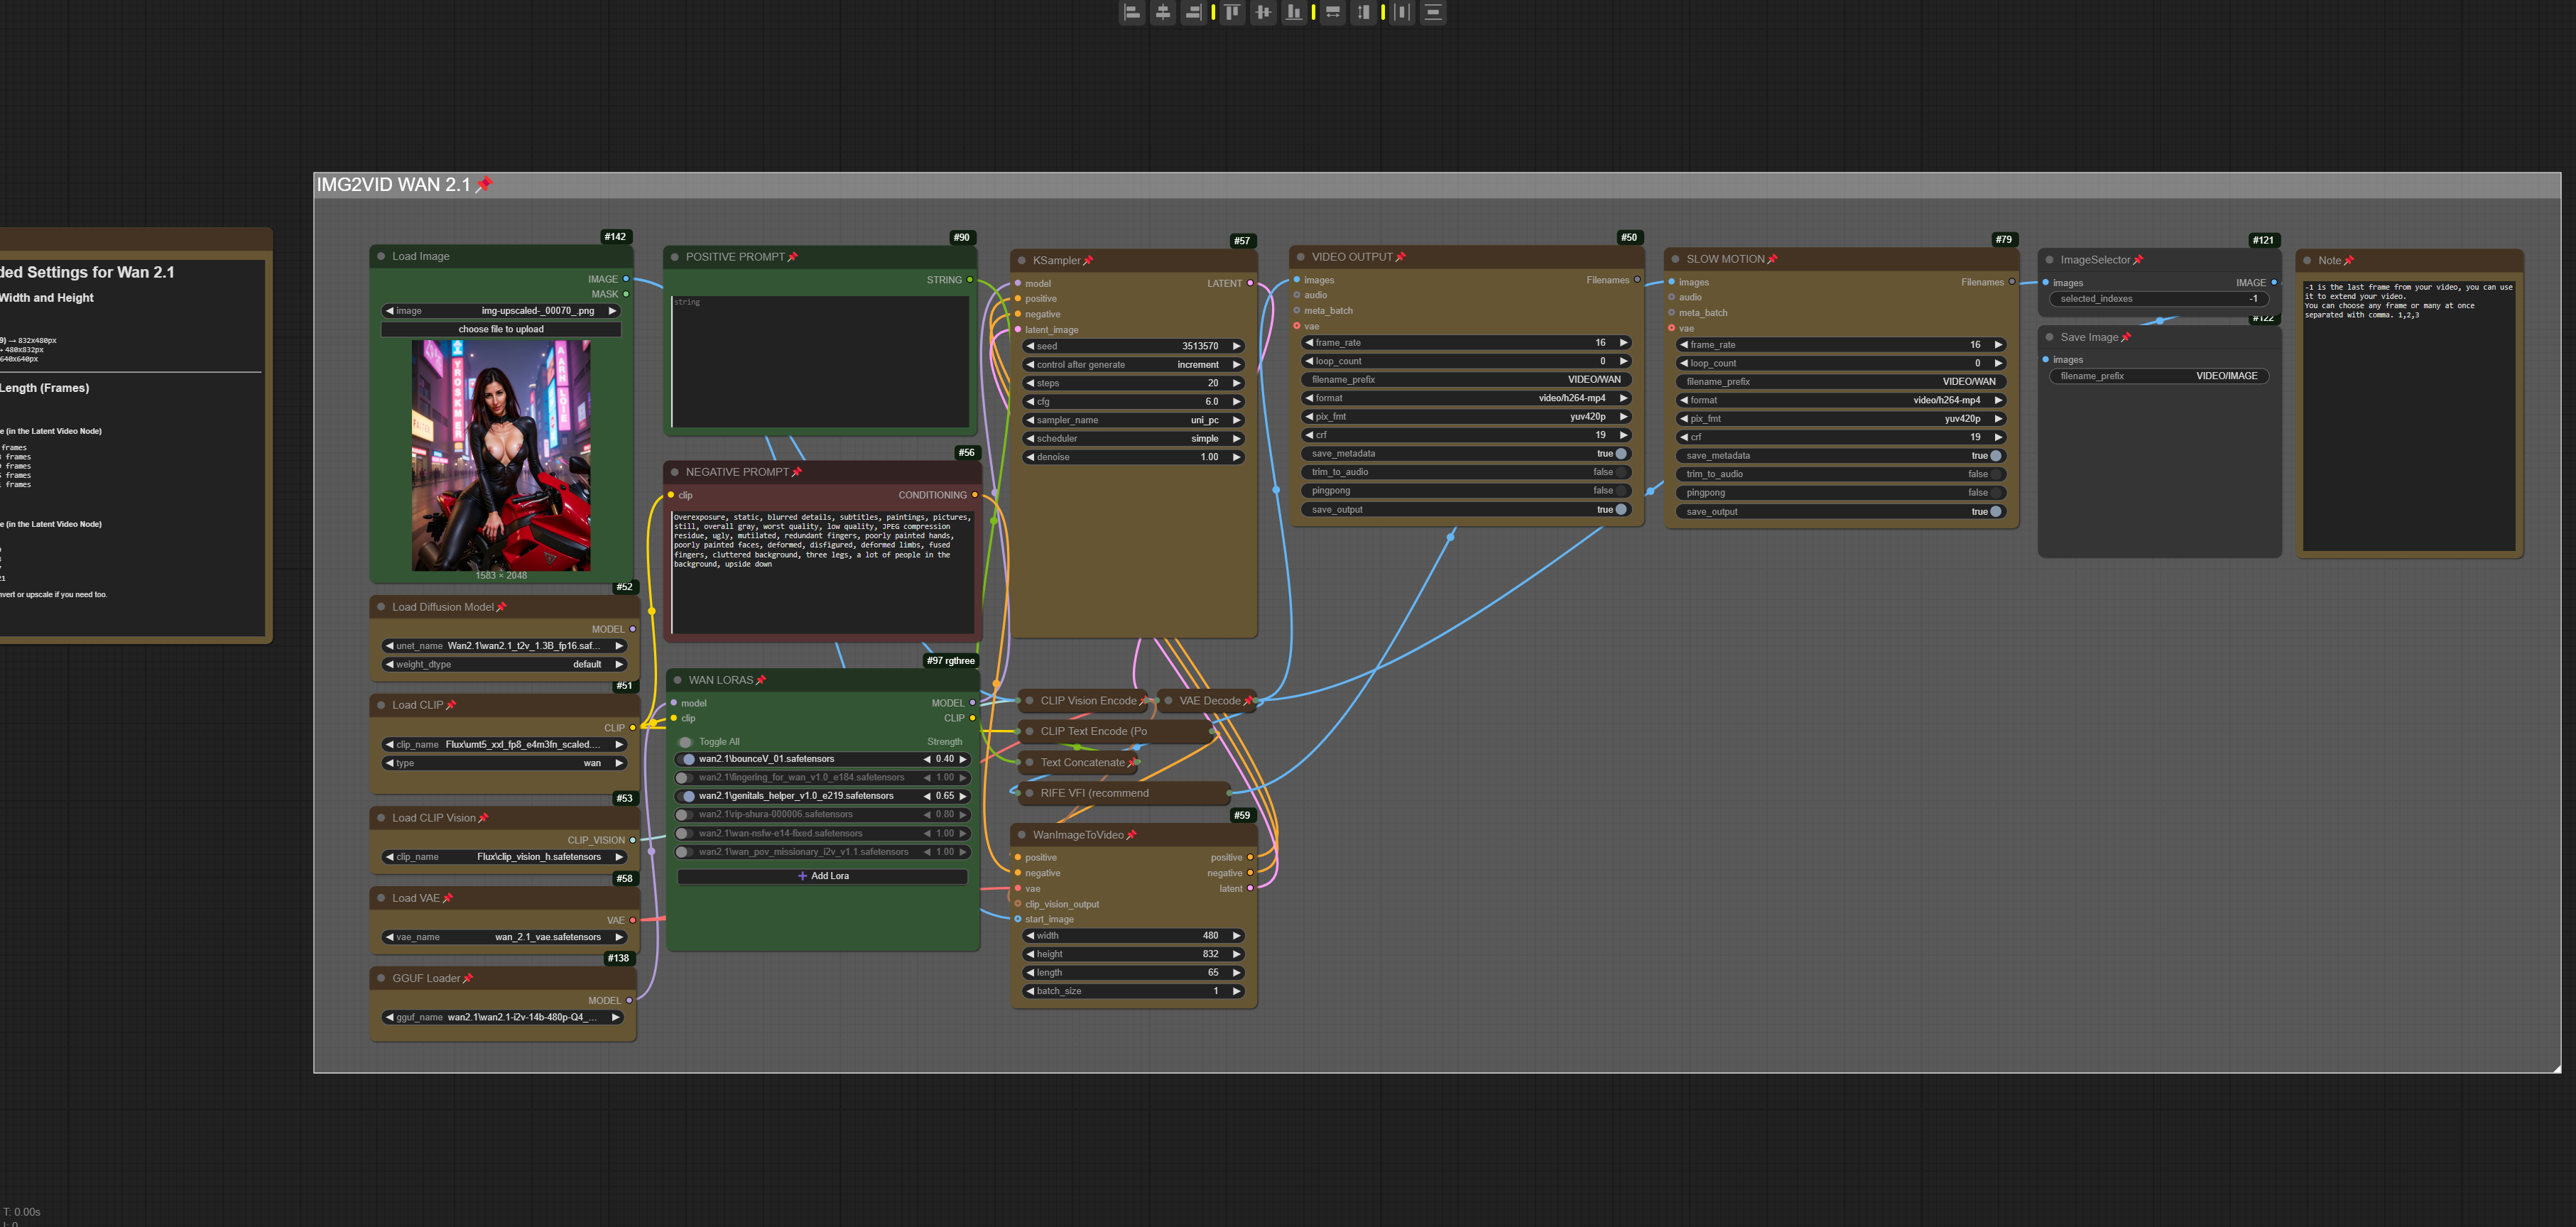Click the equalize width icon

tap(1333, 12)
